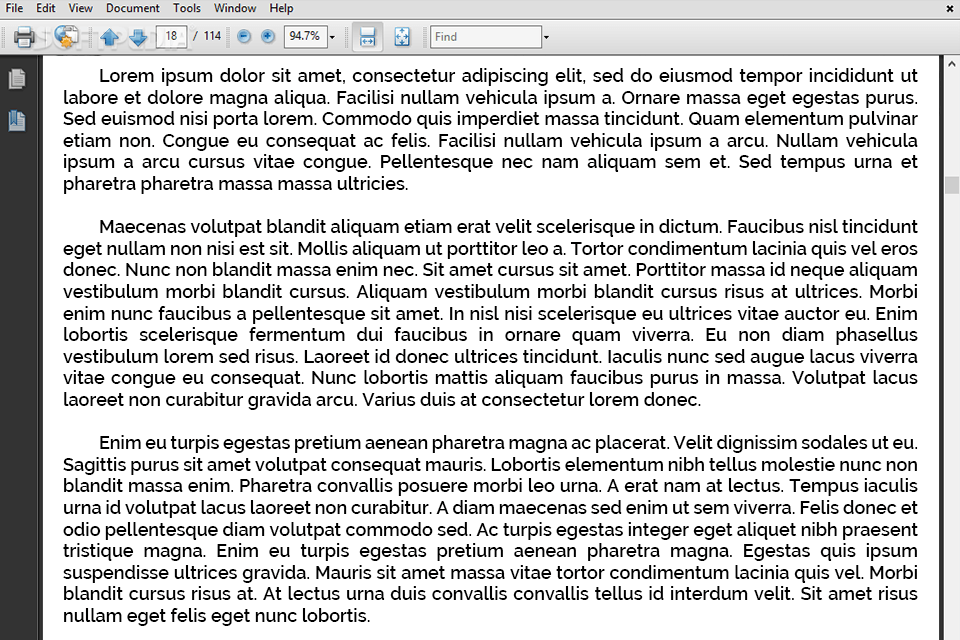Image resolution: width=960 pixels, height=640 pixels.
Task: Open the Help menu
Action: [281, 8]
